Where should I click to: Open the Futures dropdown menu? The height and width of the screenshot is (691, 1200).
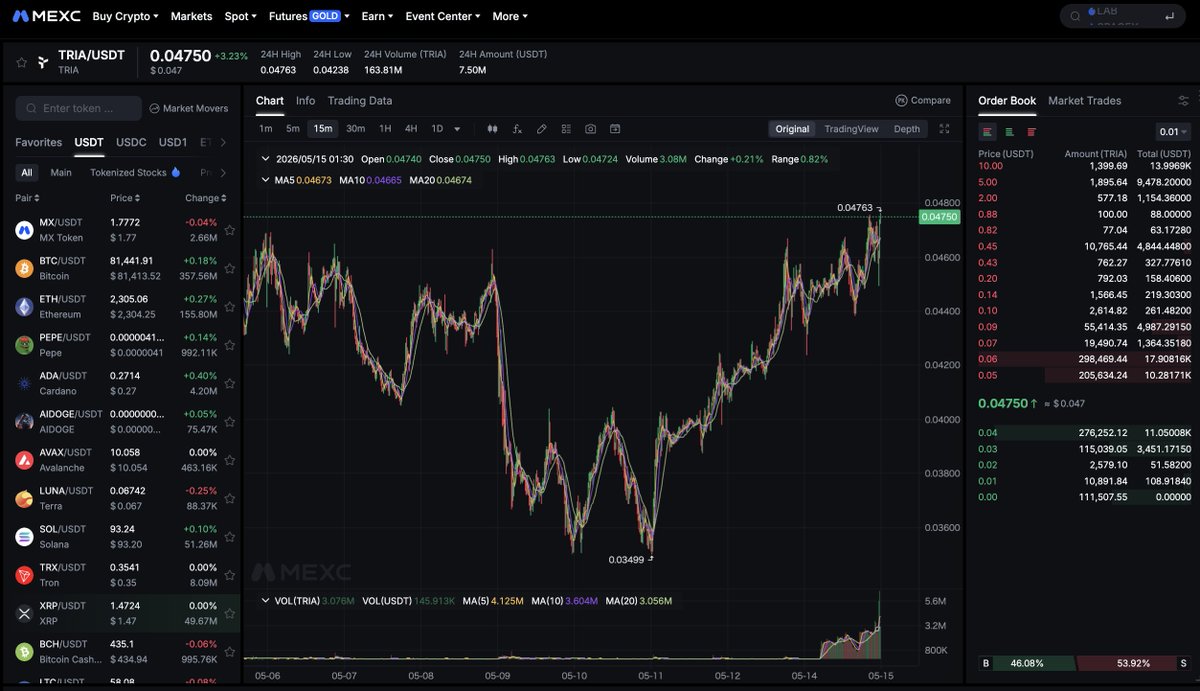tap(309, 16)
